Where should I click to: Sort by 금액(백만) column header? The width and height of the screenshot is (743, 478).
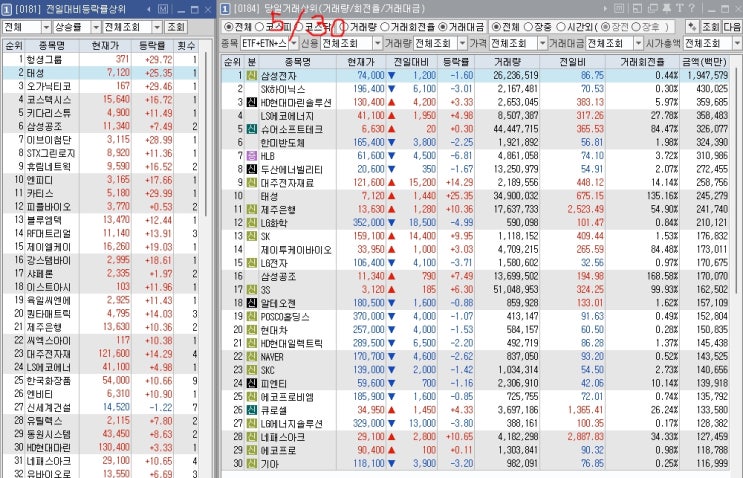point(704,62)
